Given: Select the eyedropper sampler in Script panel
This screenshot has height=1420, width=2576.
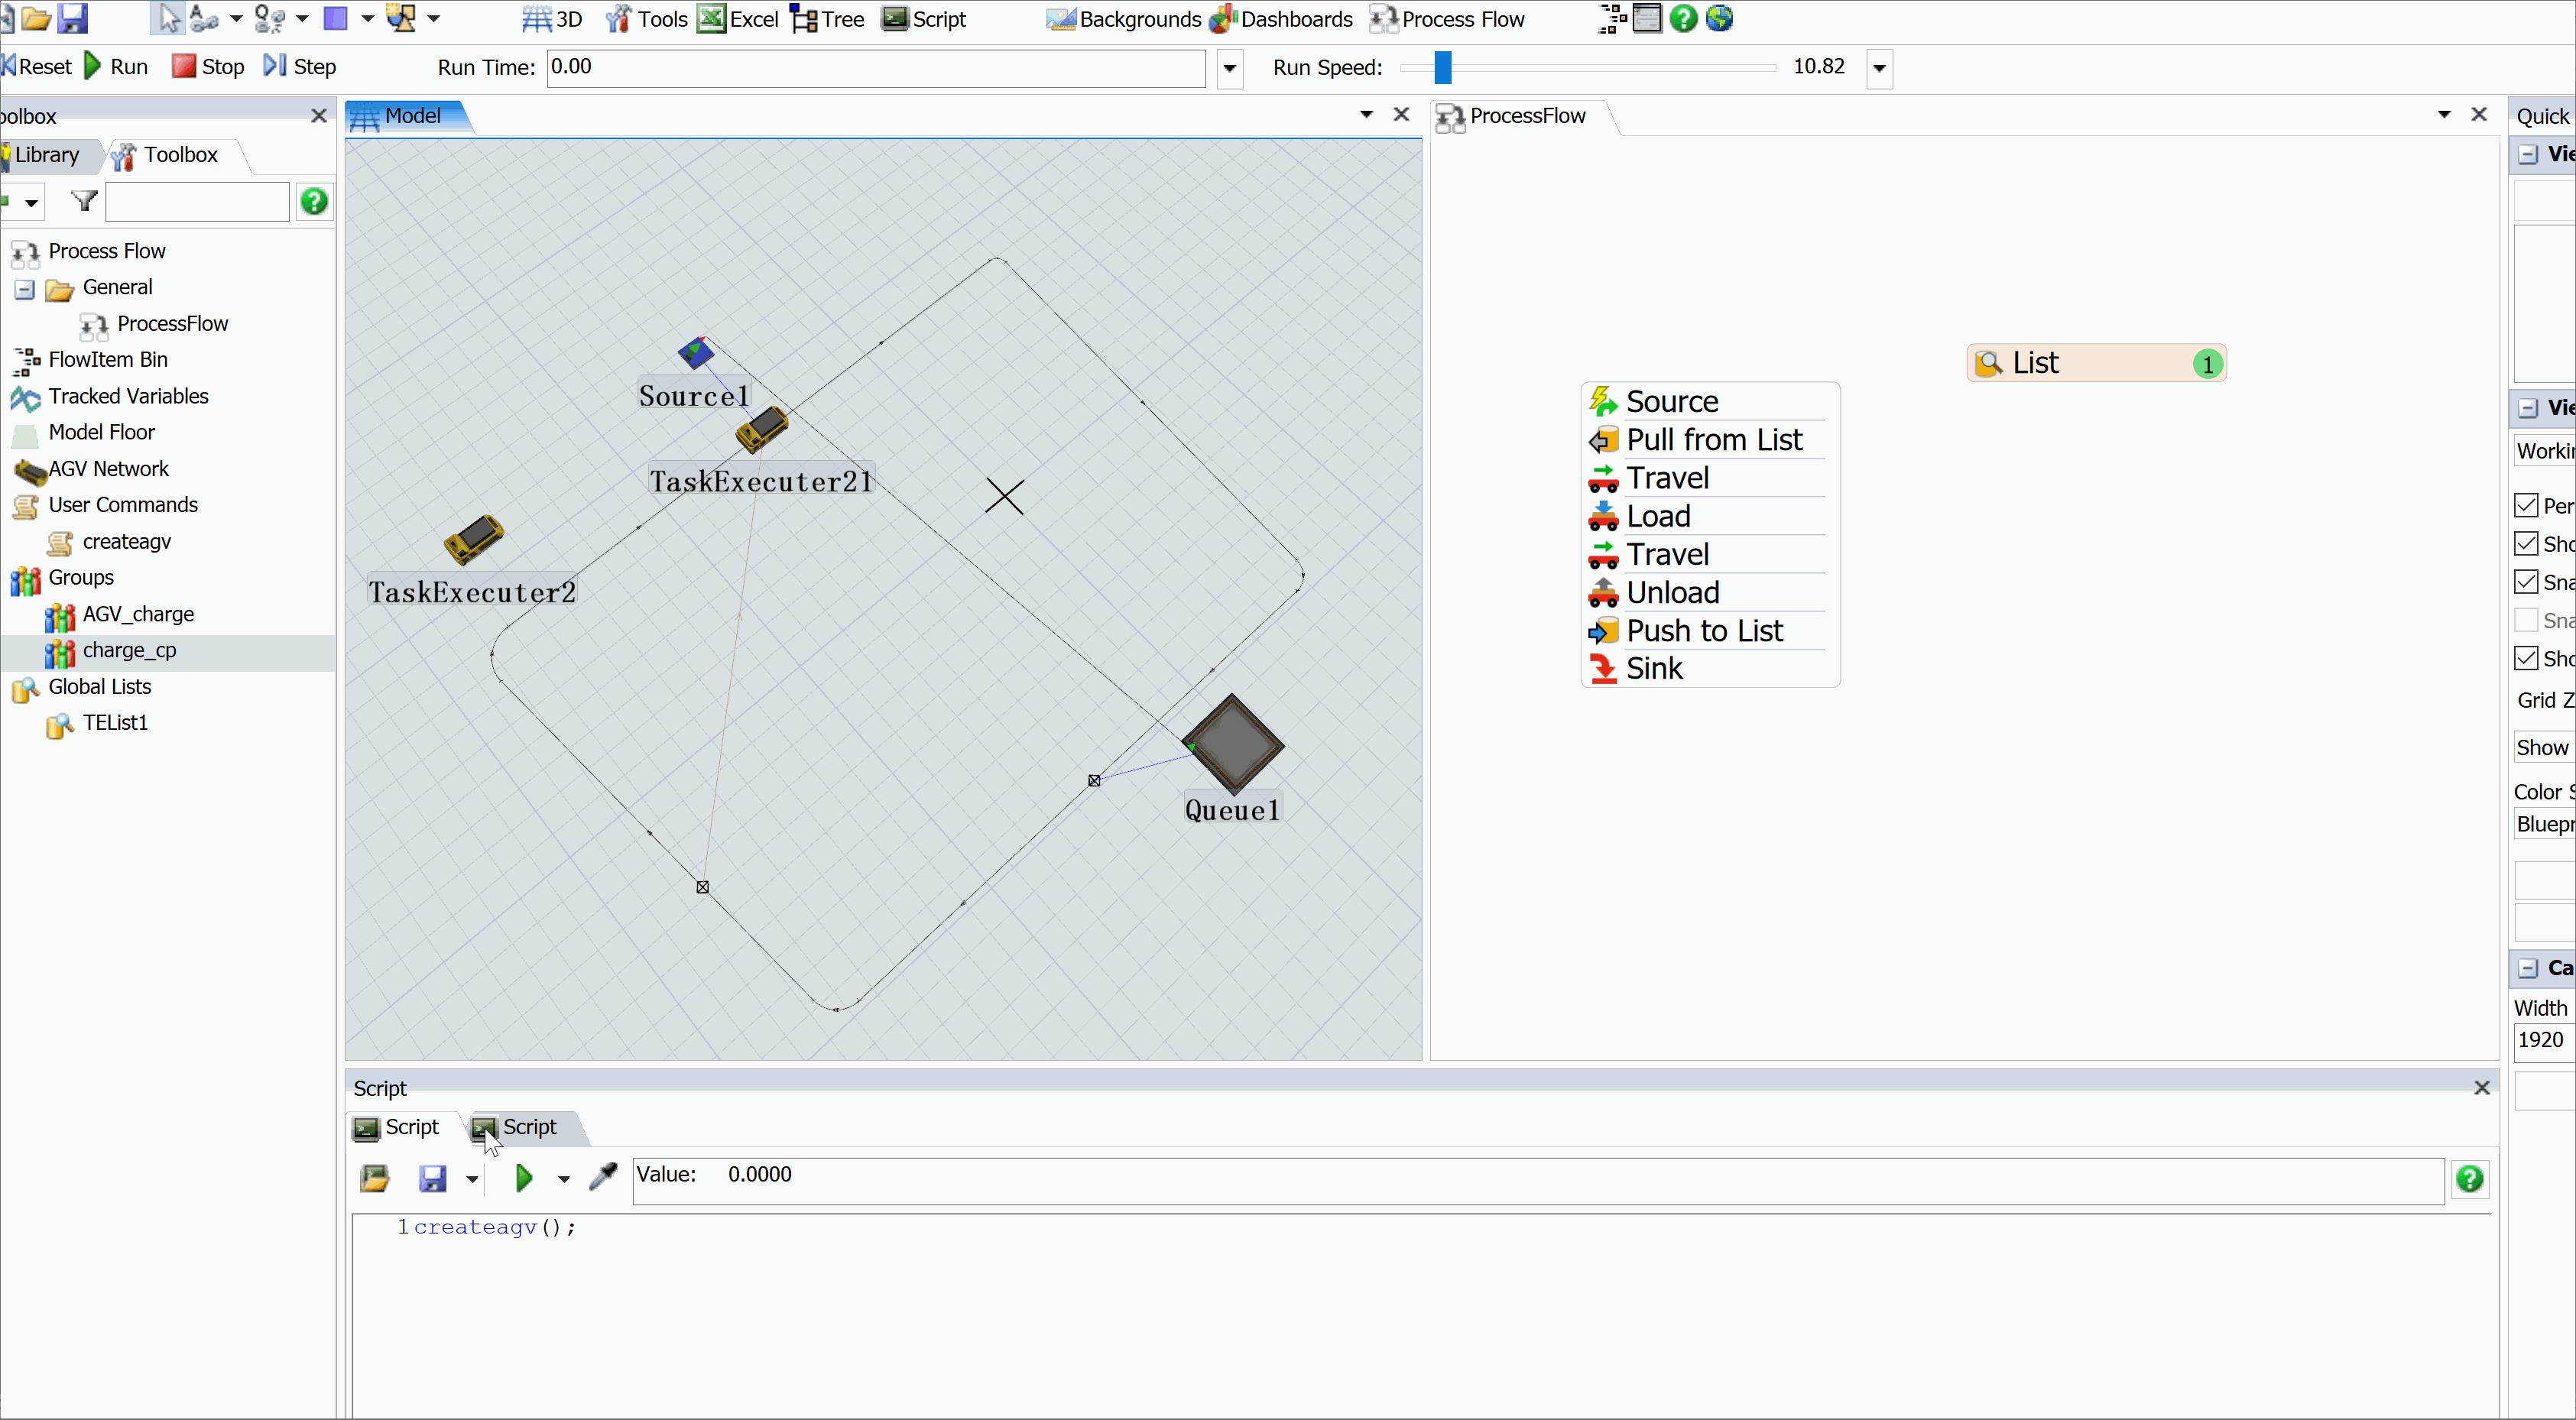Looking at the screenshot, I should pyautogui.click(x=604, y=1177).
